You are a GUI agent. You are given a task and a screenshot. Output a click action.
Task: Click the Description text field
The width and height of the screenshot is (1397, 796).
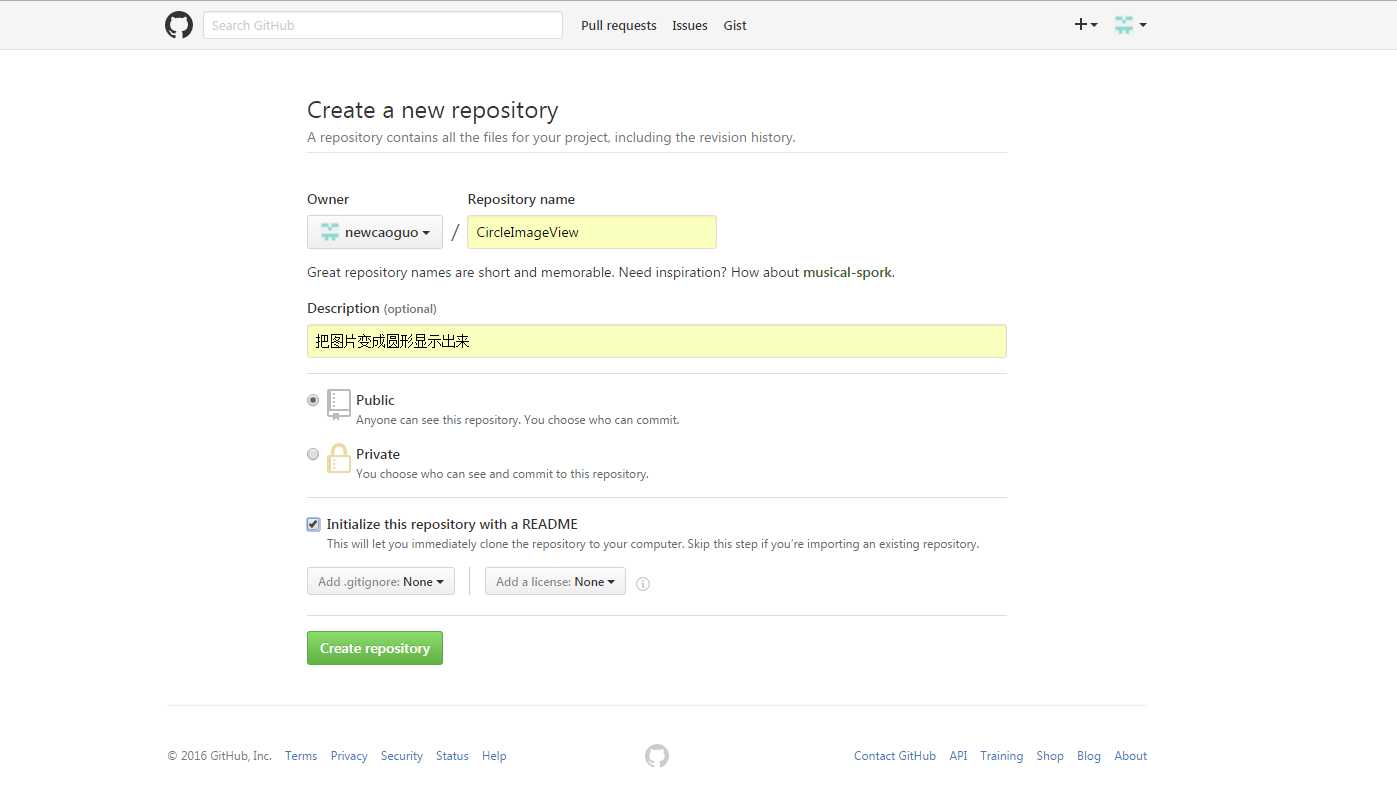coord(657,341)
